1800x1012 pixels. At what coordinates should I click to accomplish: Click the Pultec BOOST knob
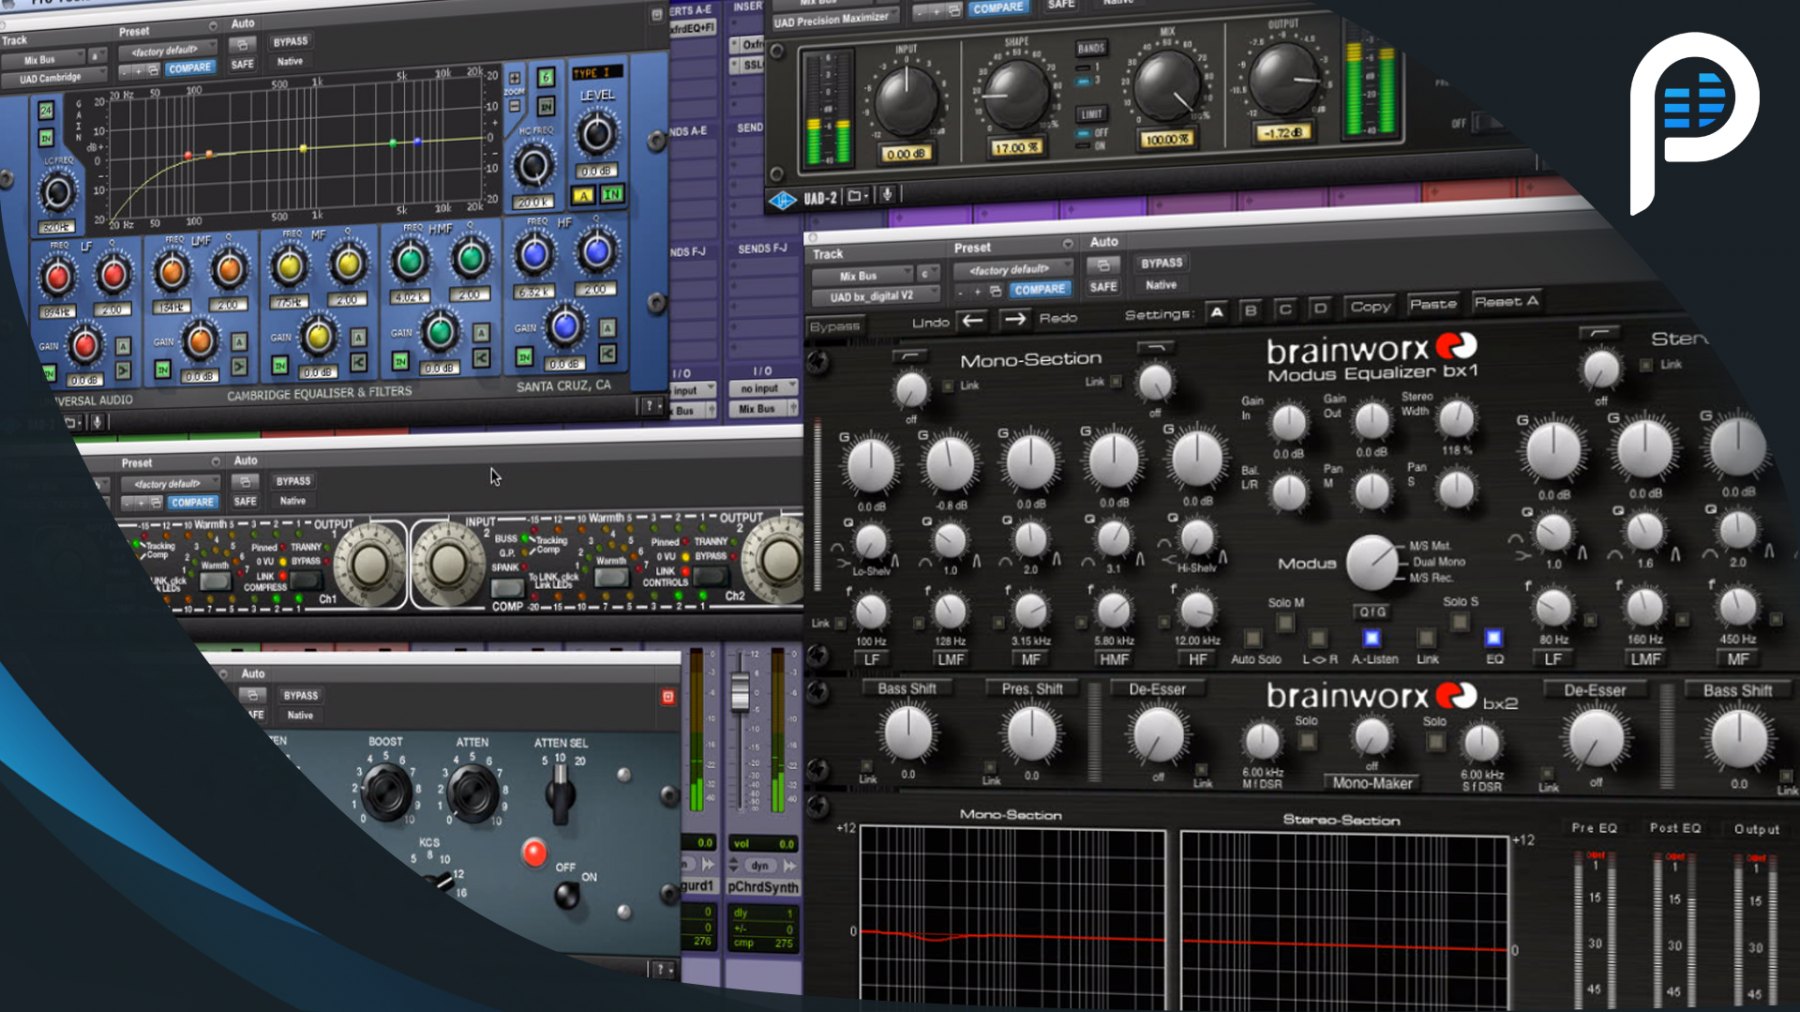(385, 791)
